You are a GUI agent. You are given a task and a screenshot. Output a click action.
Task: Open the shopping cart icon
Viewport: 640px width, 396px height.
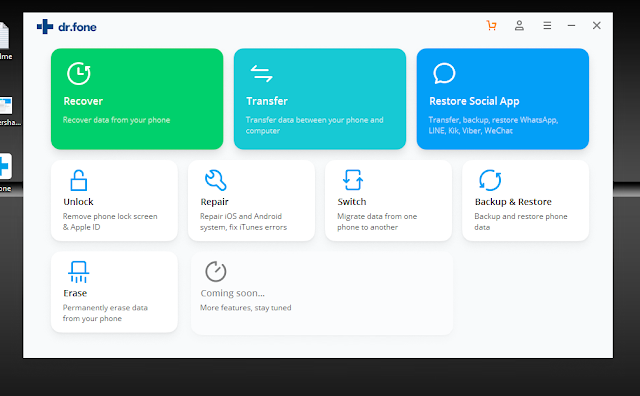click(491, 26)
